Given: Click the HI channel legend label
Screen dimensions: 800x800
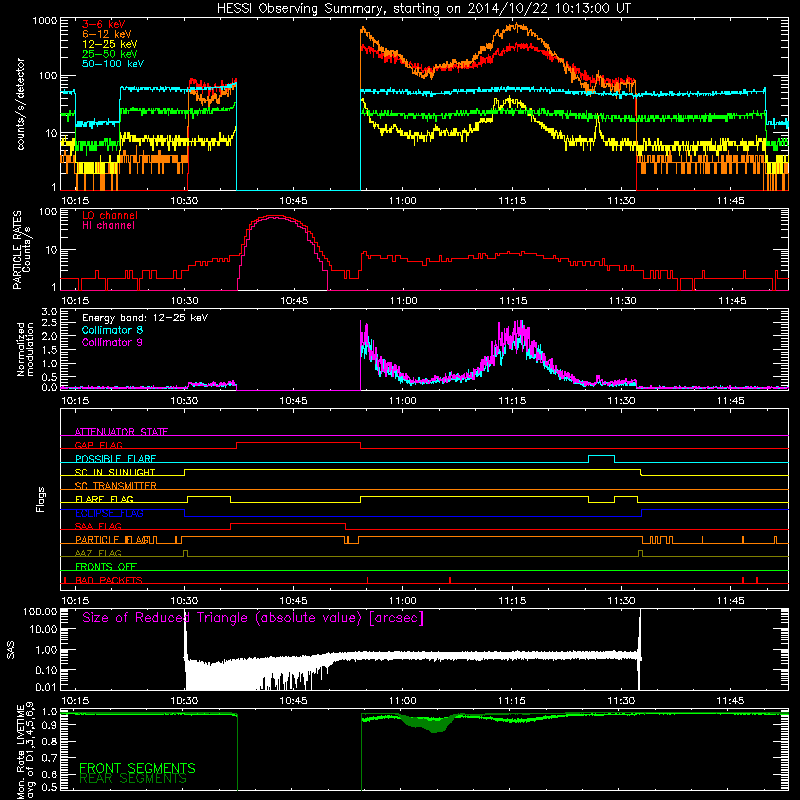Looking at the screenshot, I should 108,226.
